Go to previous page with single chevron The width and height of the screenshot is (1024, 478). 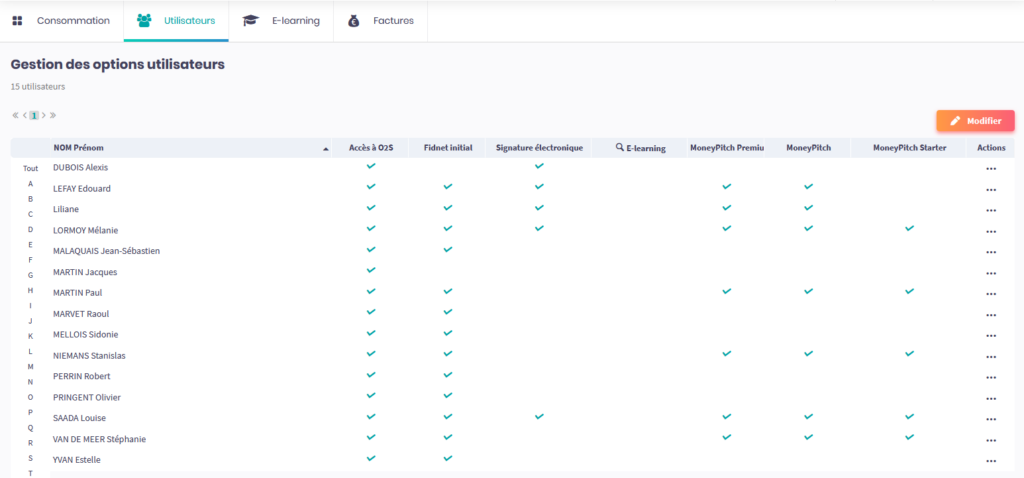24,116
